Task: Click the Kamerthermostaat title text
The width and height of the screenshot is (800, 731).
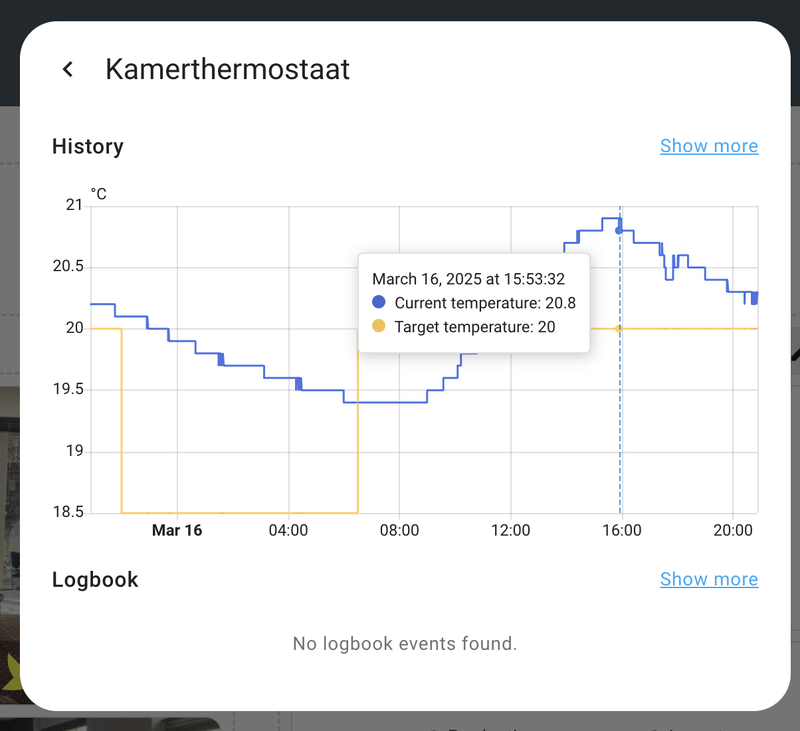Action: coord(228,69)
